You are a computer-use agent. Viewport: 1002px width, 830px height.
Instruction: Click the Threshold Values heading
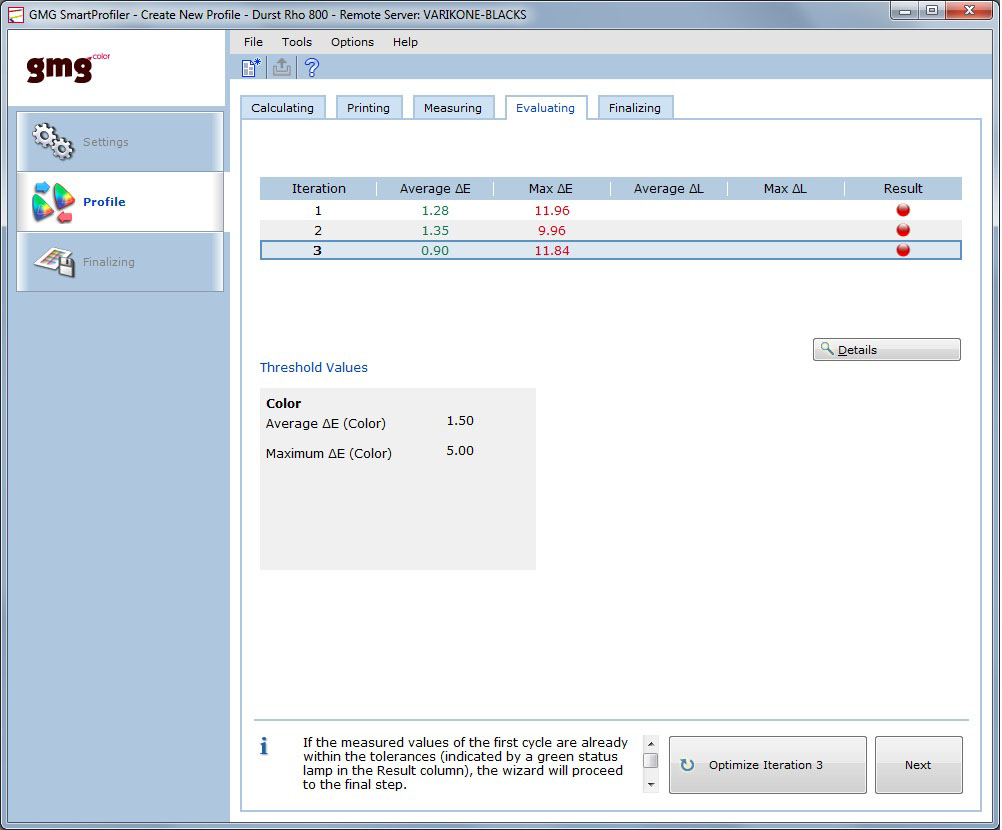click(314, 367)
